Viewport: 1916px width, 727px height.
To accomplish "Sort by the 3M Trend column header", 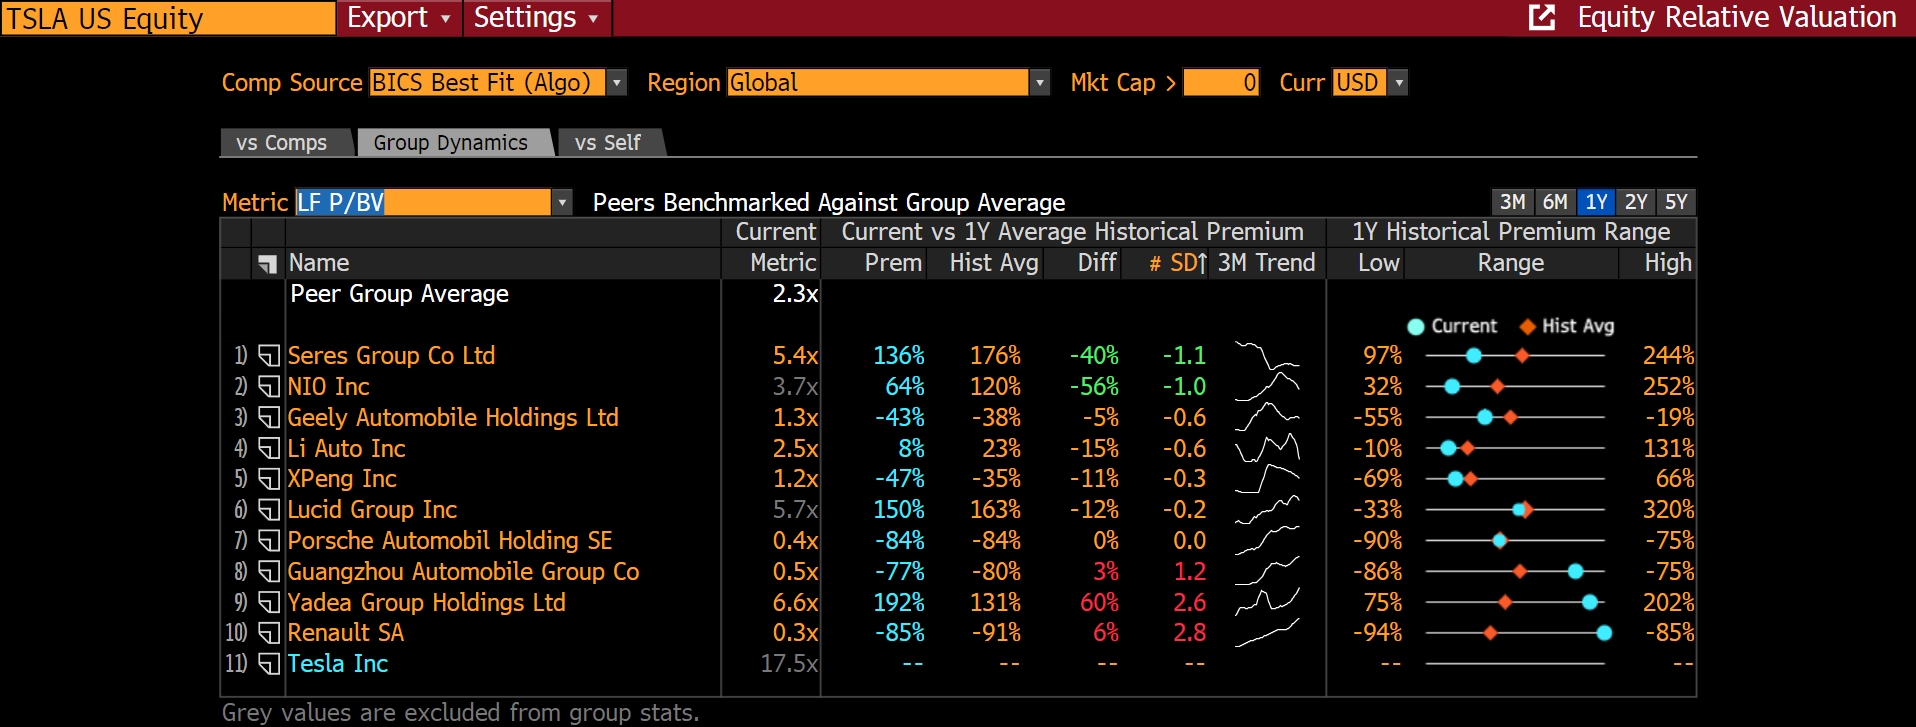I will click(1266, 263).
